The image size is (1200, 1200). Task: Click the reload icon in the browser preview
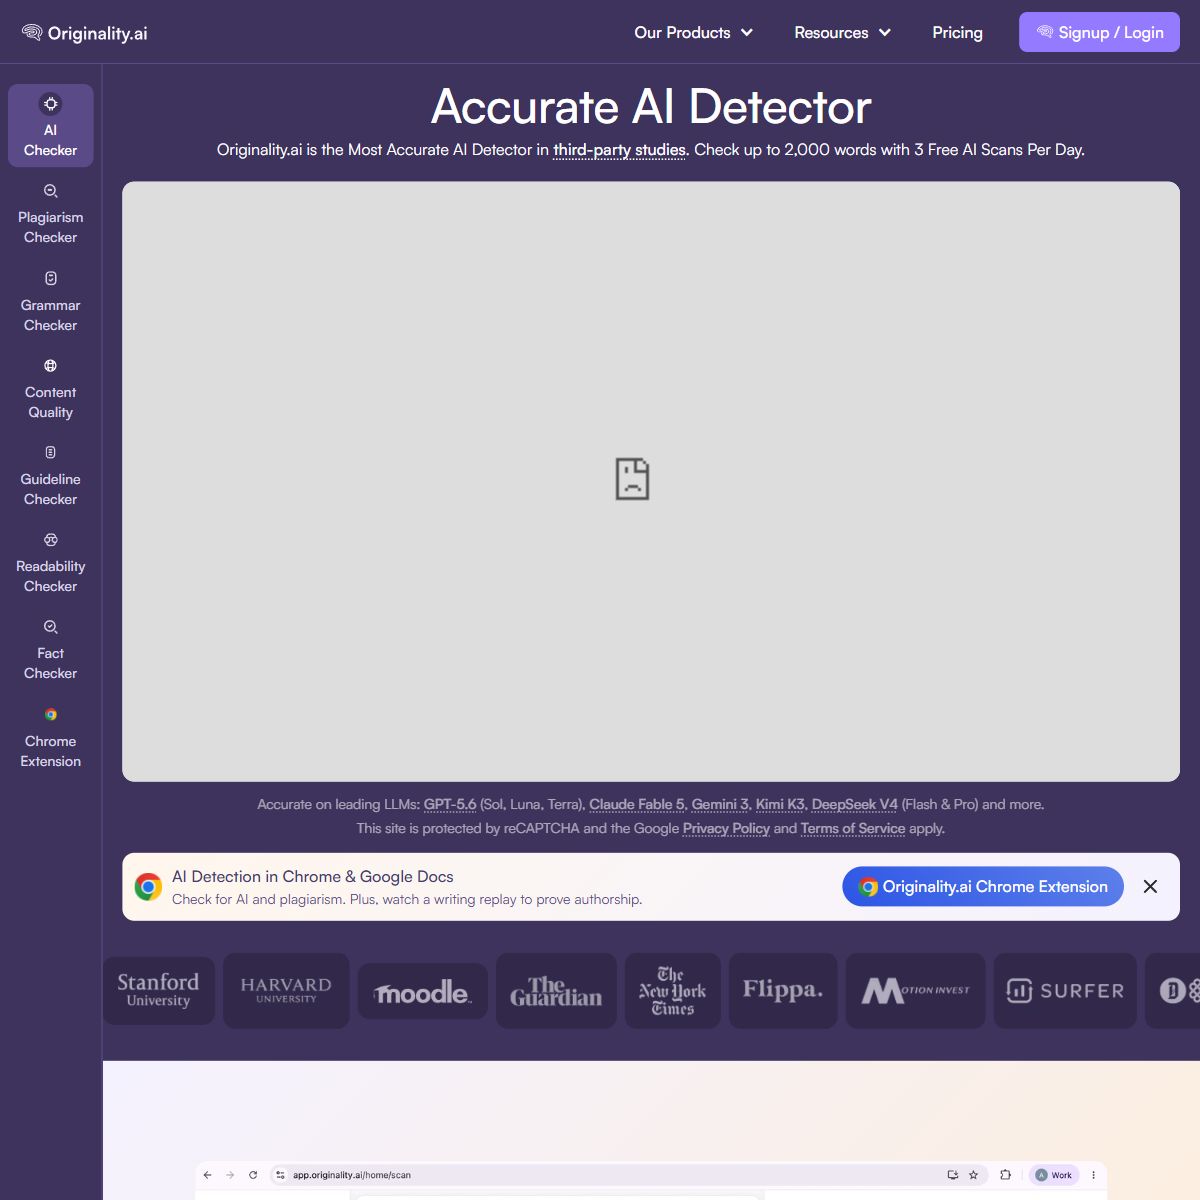(253, 1175)
